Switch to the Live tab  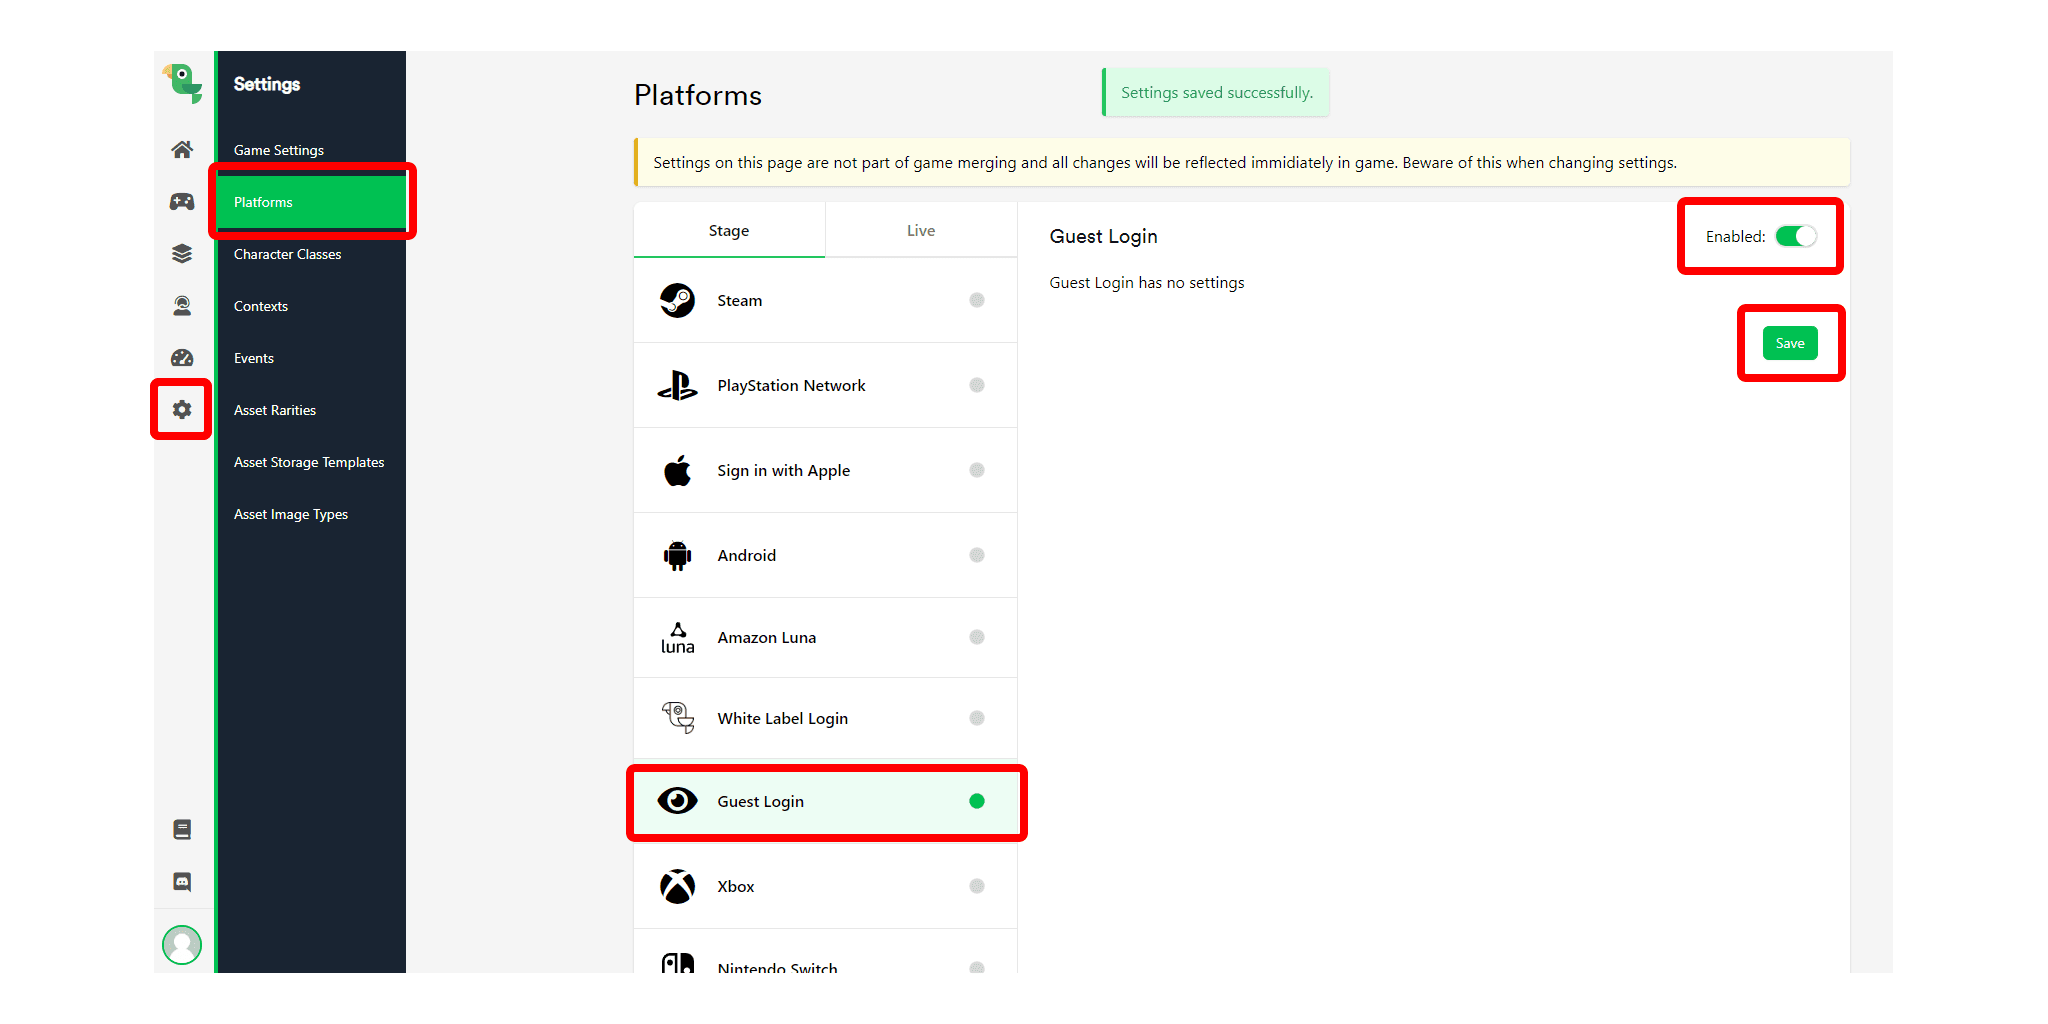coord(921,231)
